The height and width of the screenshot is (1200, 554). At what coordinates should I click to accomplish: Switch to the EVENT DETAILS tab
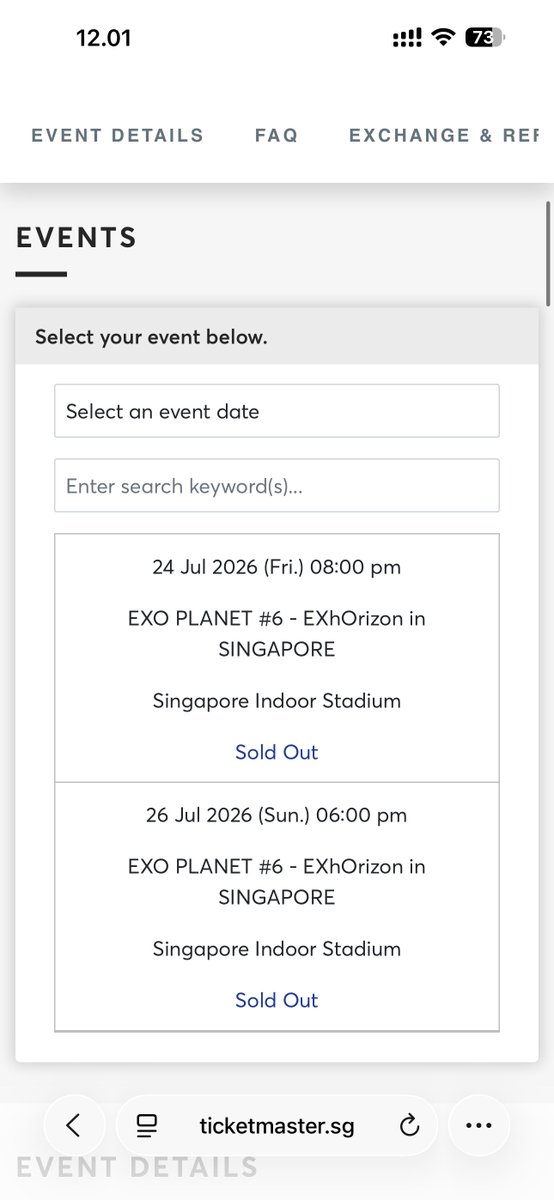(x=117, y=135)
